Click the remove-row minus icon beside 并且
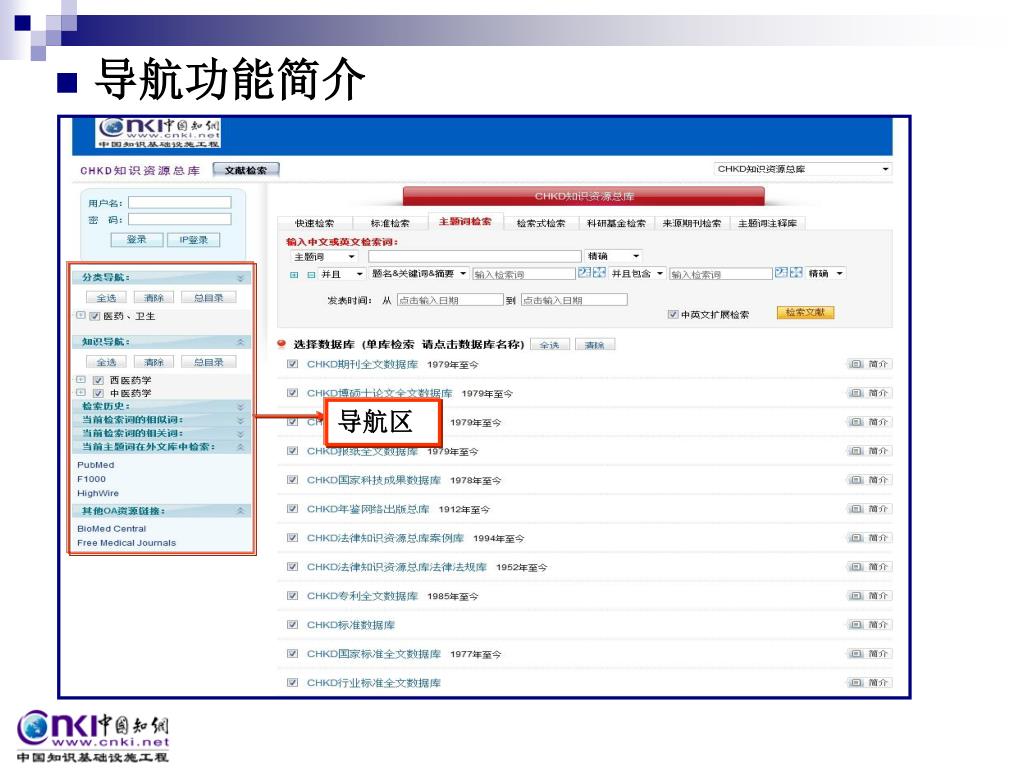This screenshot has height=768, width=1024. pos(311,275)
